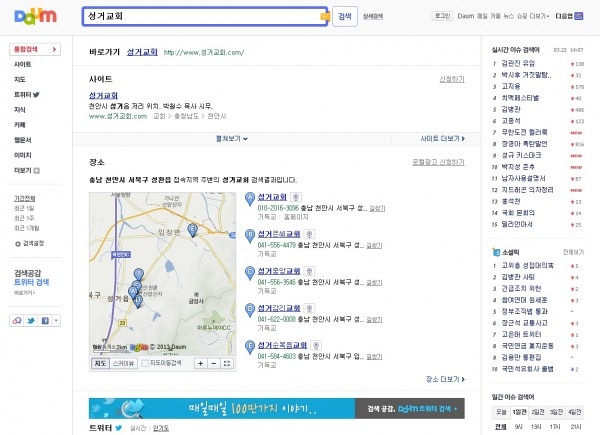The width and height of the screenshot is (600, 435).
Task: Open the 성거교회 shortcut link
Action: click(142, 52)
